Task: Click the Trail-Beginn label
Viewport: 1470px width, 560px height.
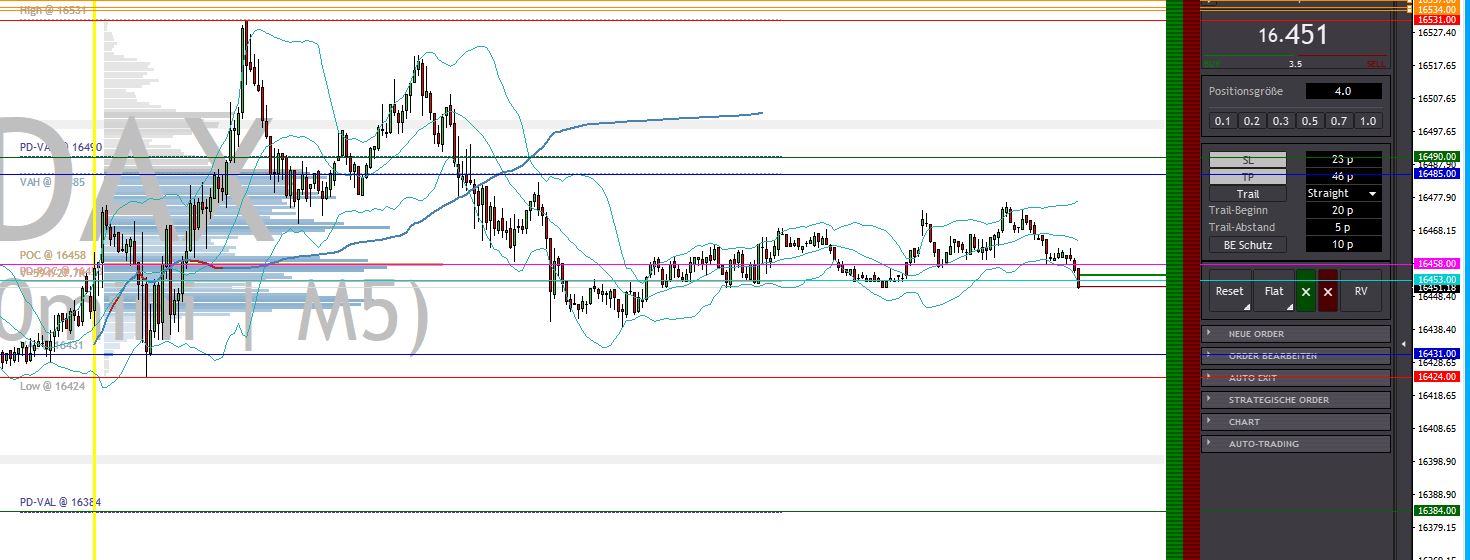Action: click(x=1238, y=211)
